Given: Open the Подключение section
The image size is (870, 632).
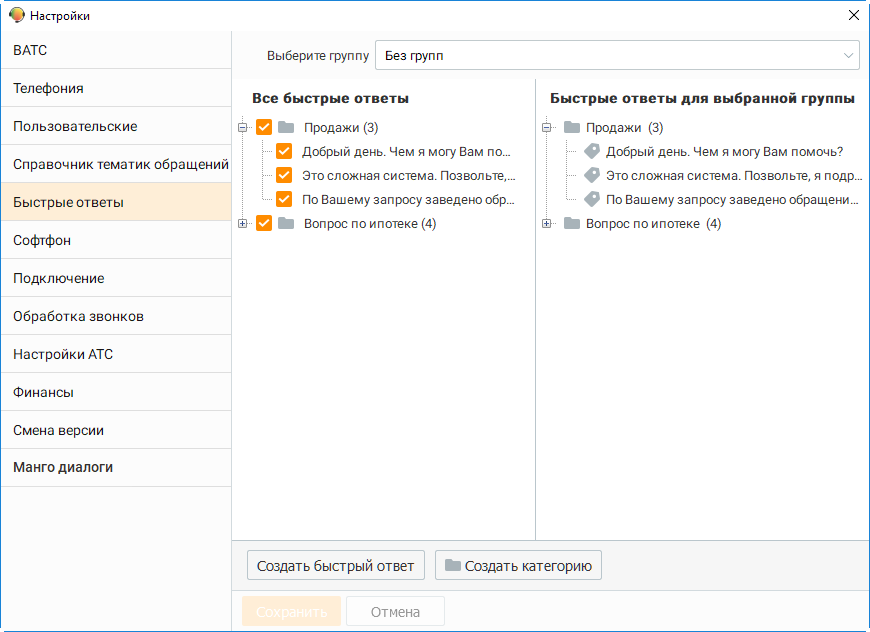Looking at the screenshot, I should [x=116, y=279].
